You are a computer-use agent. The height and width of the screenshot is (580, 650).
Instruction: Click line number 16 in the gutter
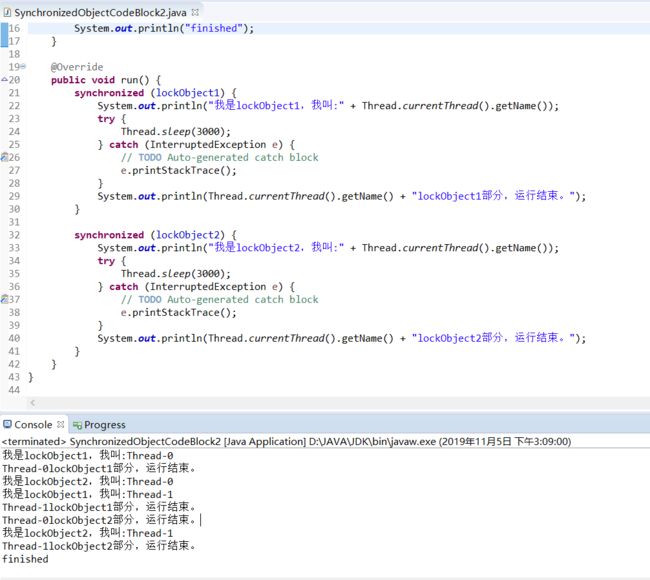14,28
